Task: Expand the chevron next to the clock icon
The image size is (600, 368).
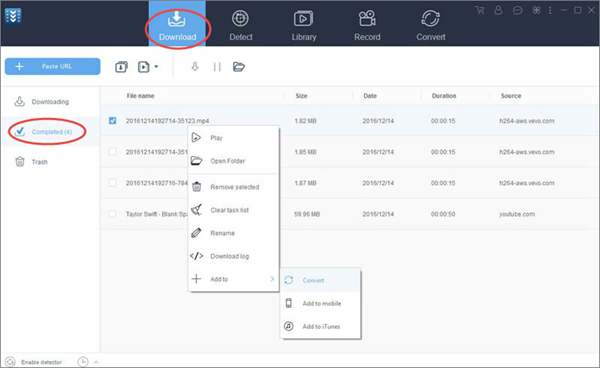Action: (96, 362)
